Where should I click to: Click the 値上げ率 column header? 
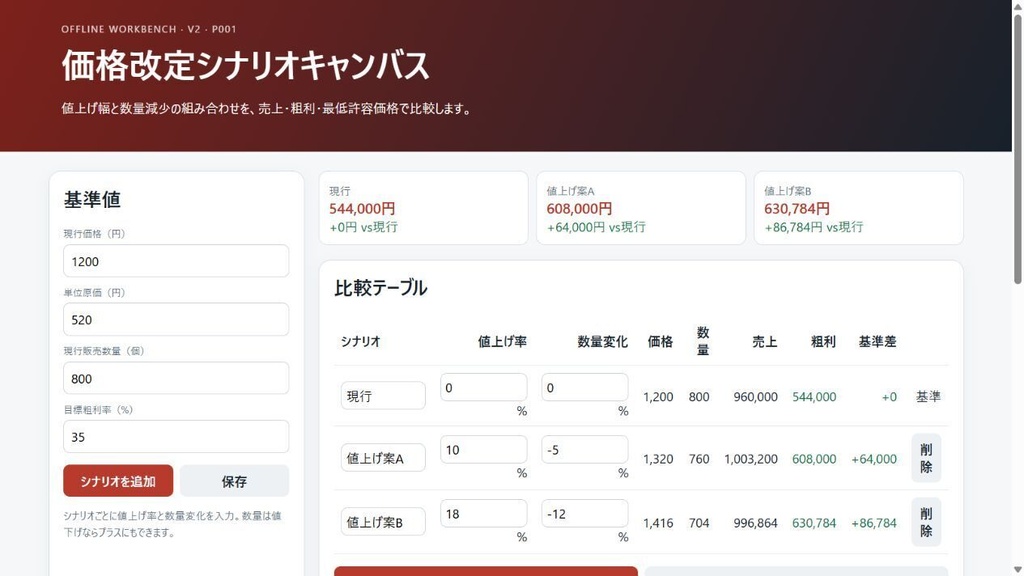point(502,342)
